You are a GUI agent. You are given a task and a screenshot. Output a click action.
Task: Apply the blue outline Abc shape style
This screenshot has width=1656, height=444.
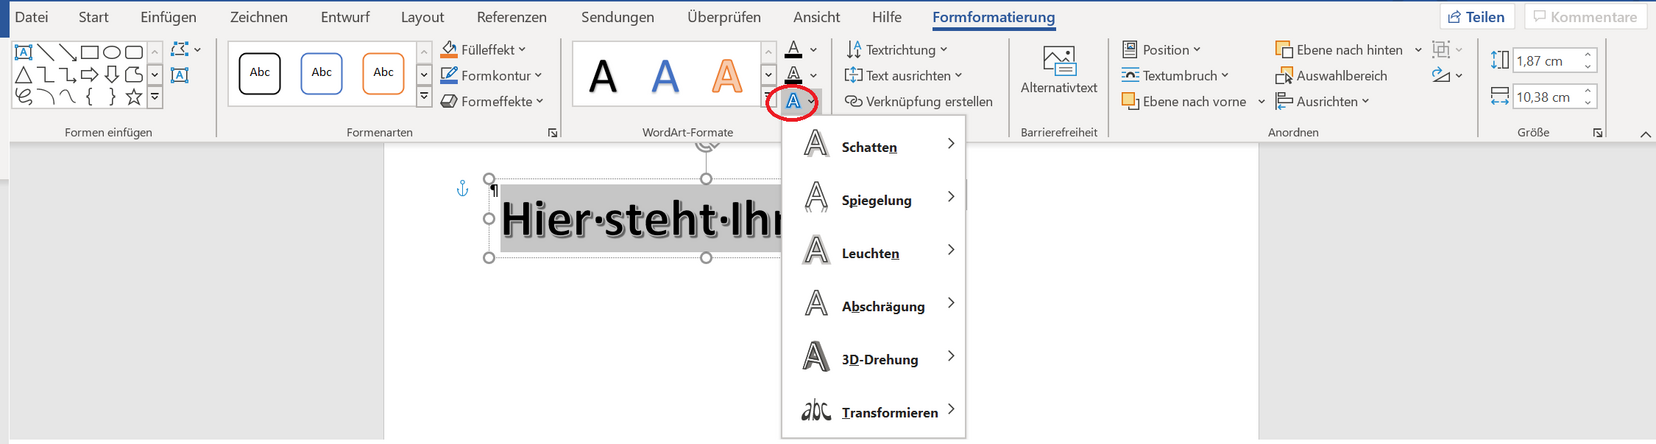(322, 73)
